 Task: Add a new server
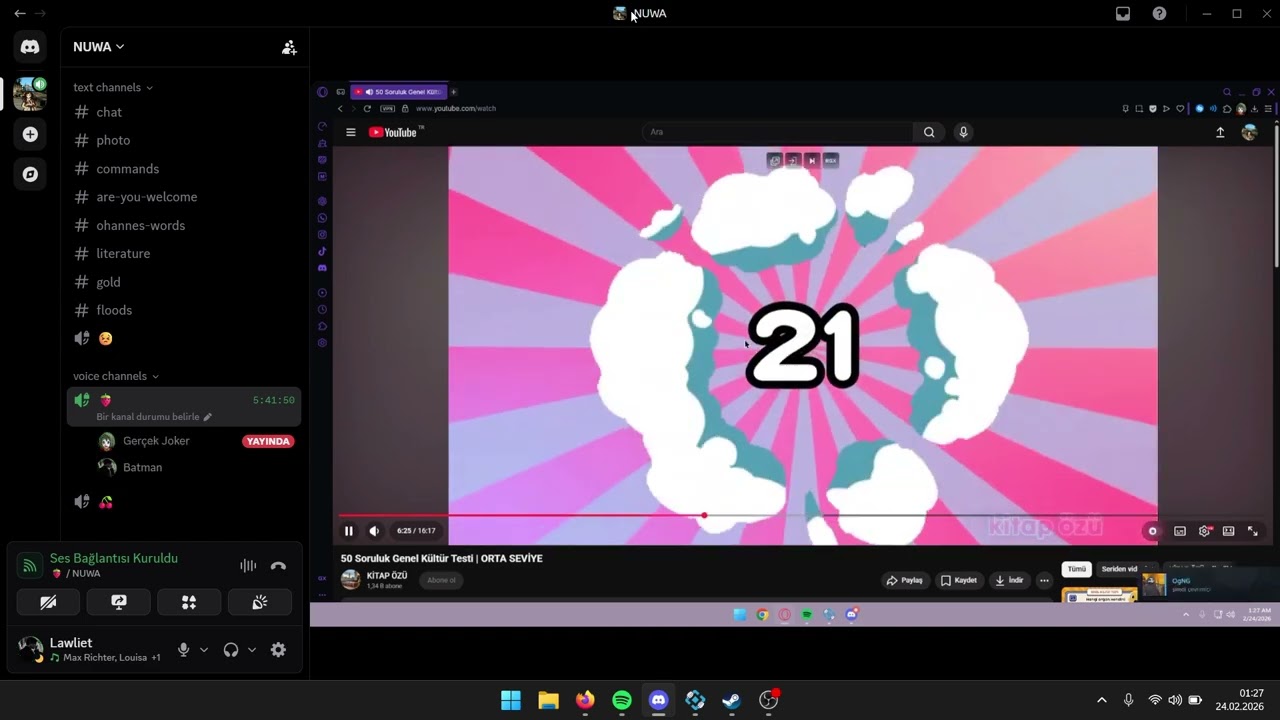[x=30, y=134]
